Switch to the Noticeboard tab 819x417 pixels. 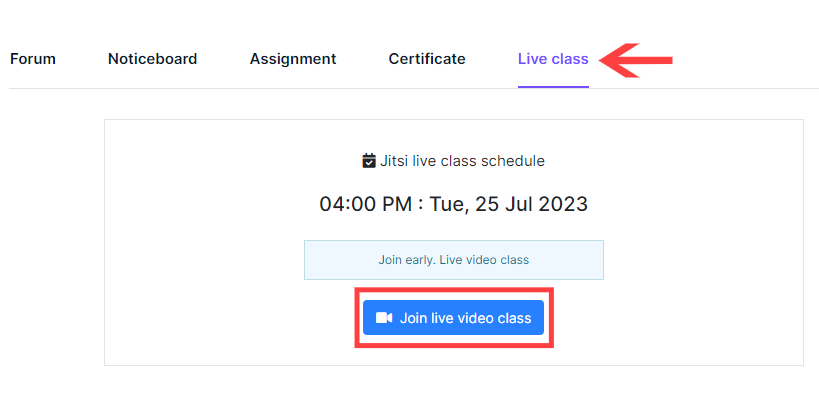pyautogui.click(x=152, y=59)
